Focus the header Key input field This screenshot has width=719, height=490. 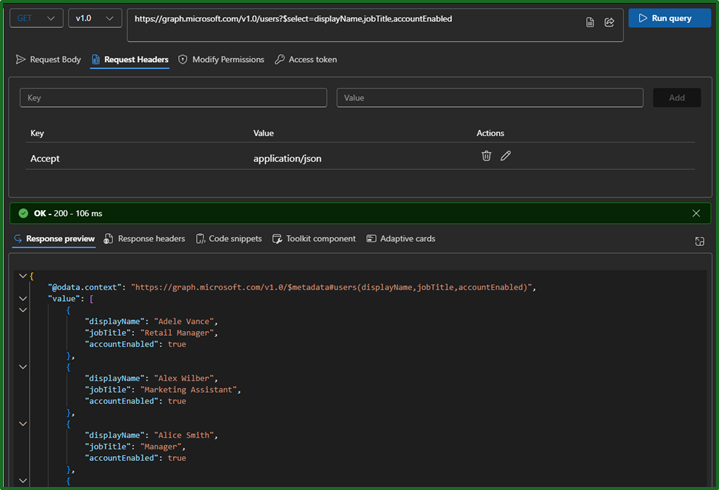tap(173, 98)
